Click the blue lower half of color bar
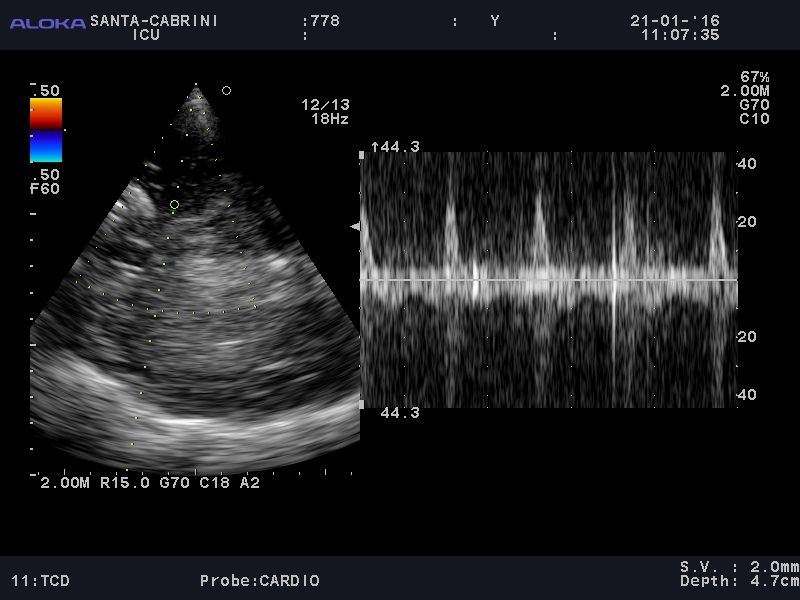Viewport: 800px width, 600px height. [x=46, y=146]
